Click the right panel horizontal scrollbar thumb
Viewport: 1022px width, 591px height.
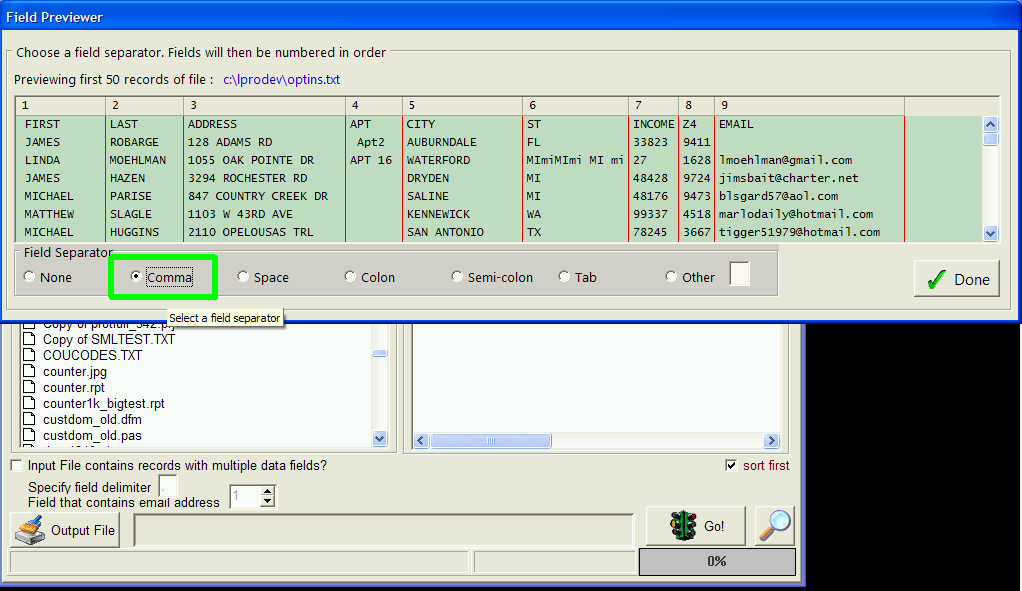[x=491, y=440]
